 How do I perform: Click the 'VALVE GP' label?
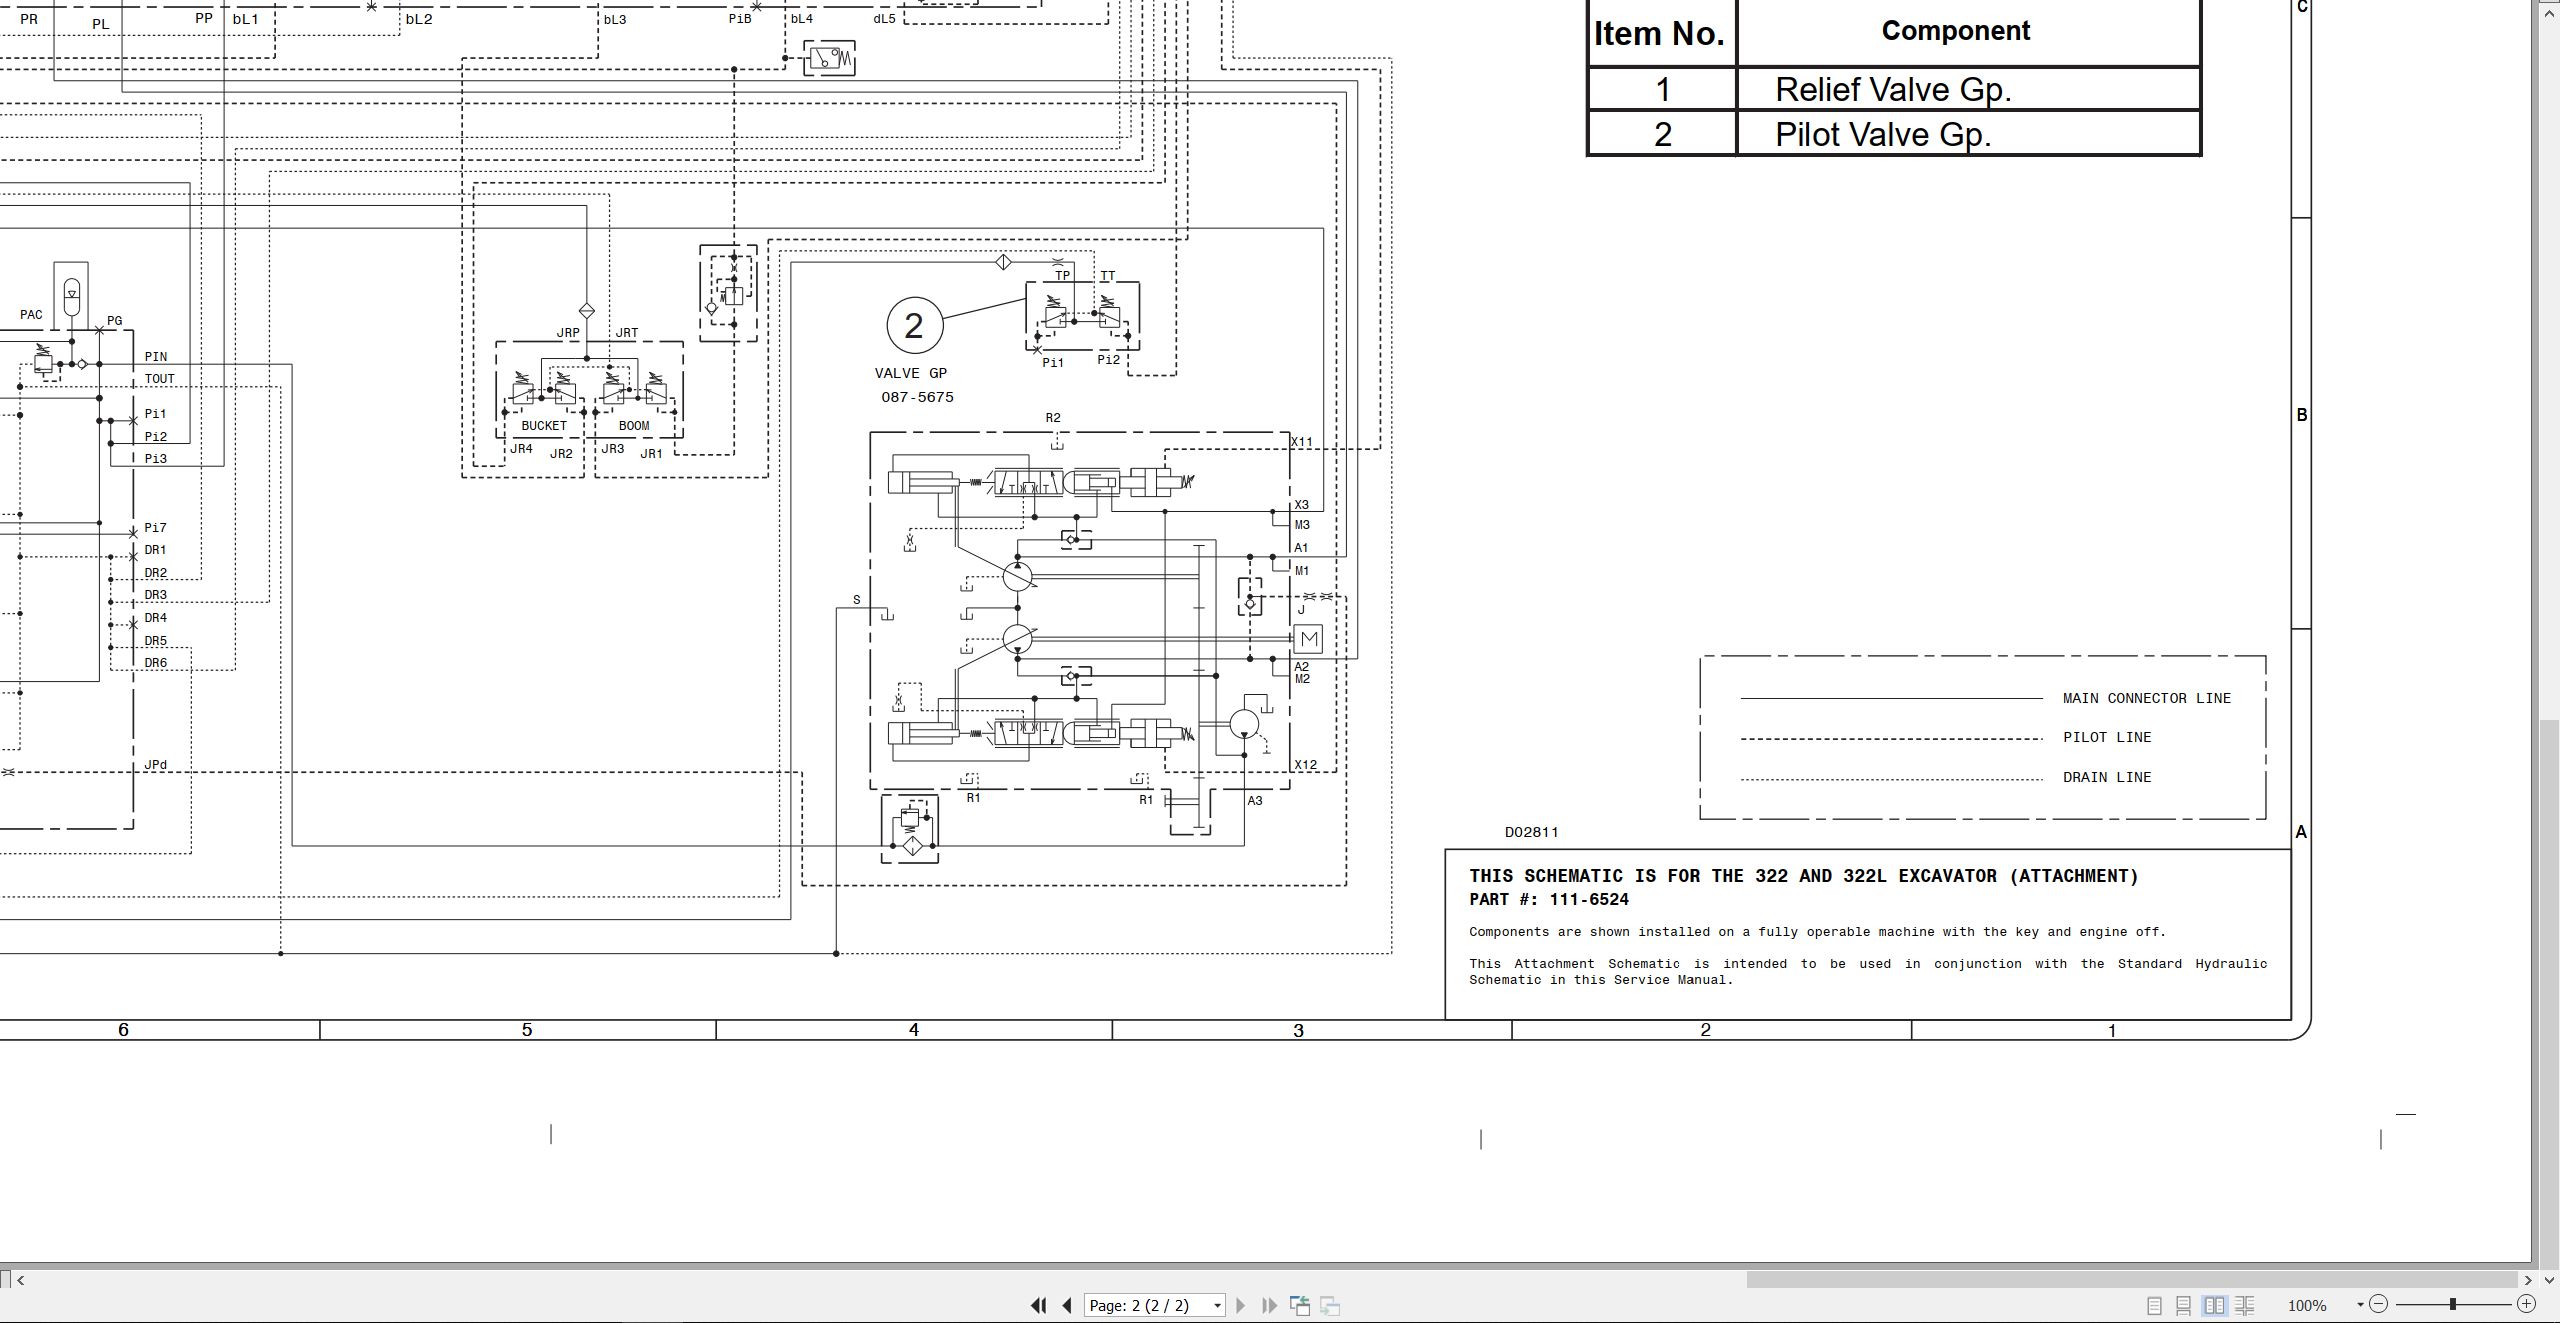click(x=910, y=373)
